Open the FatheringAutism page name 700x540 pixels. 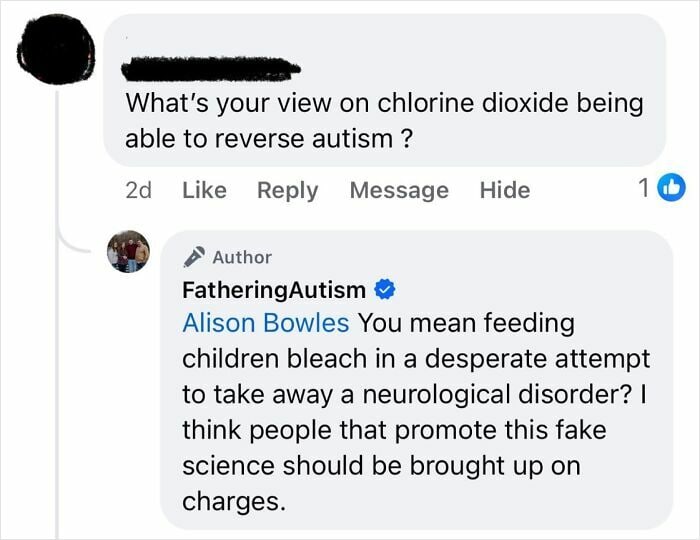pyautogui.click(x=274, y=290)
